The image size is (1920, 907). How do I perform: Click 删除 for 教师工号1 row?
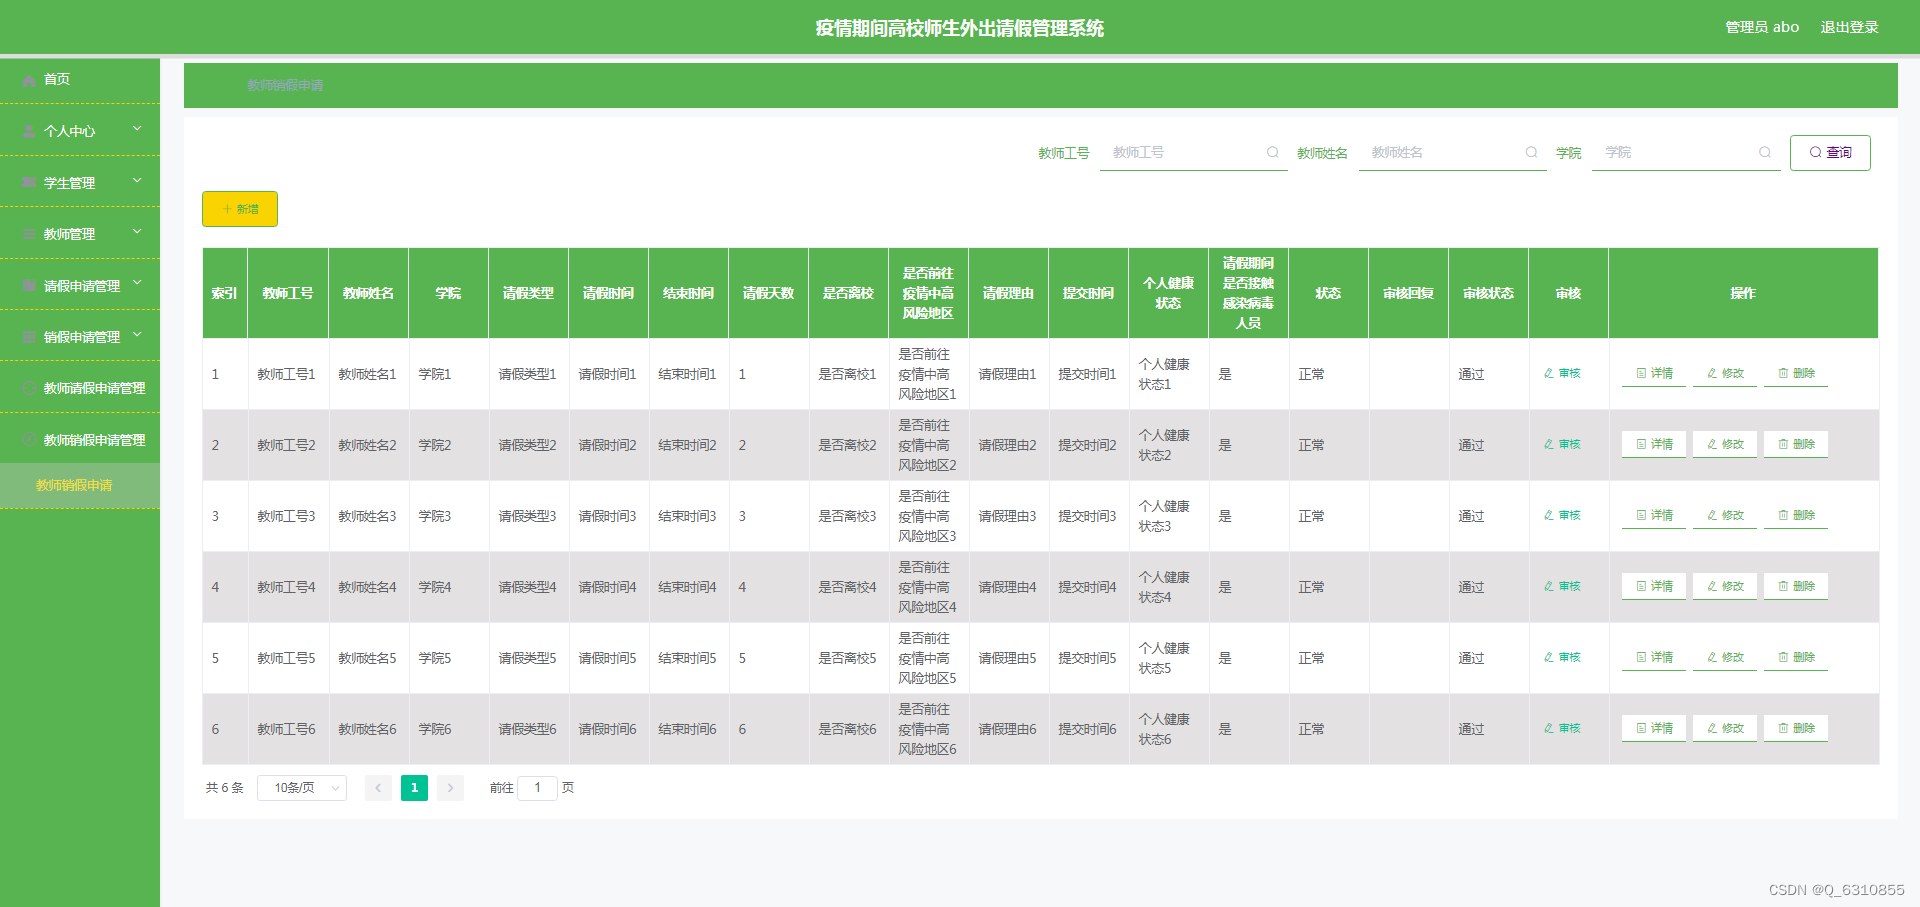(x=1796, y=373)
